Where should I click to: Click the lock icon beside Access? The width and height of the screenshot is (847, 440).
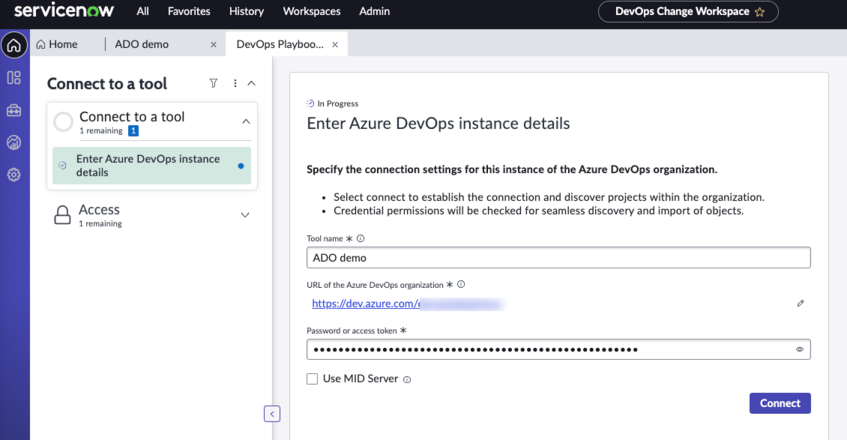(x=62, y=215)
